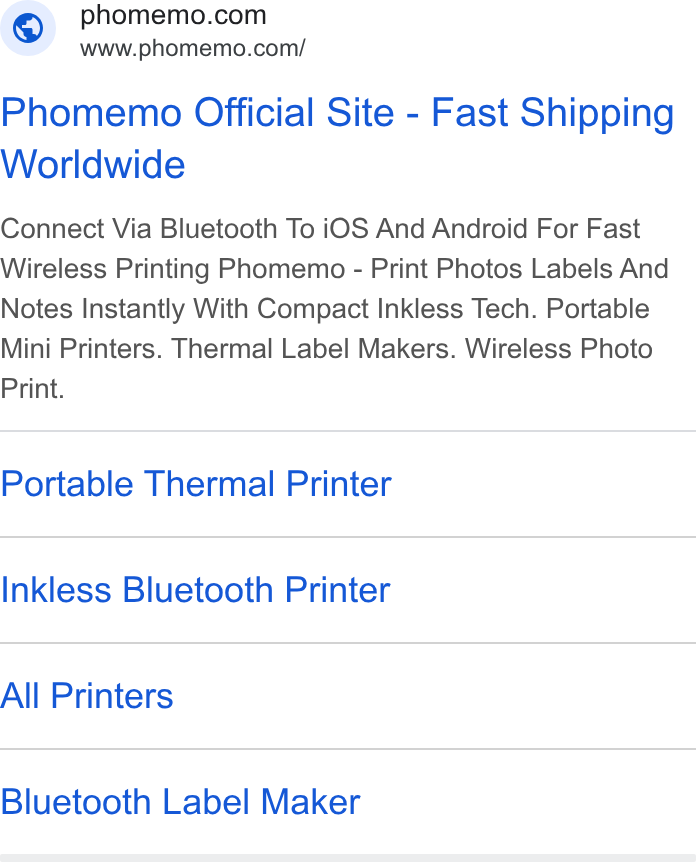
Task: Click the word Worldwide in headline
Action: point(93,164)
